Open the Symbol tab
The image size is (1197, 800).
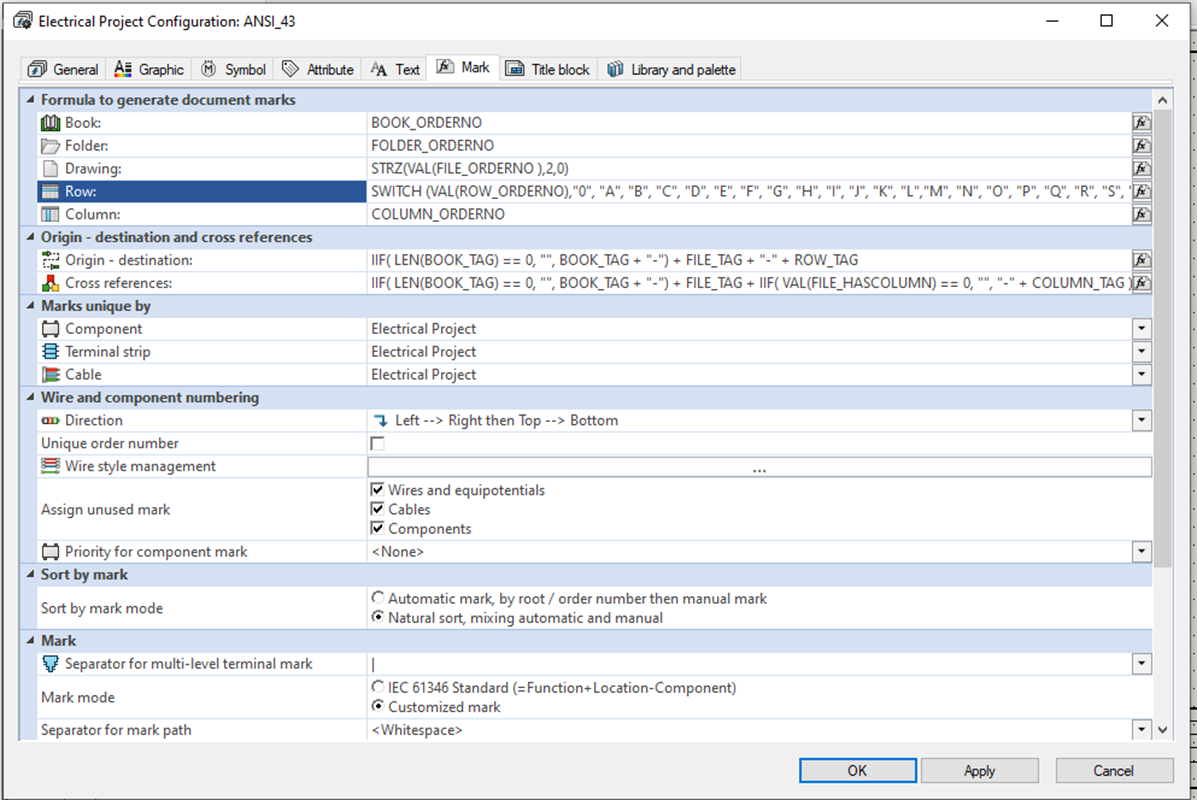[x=233, y=68]
